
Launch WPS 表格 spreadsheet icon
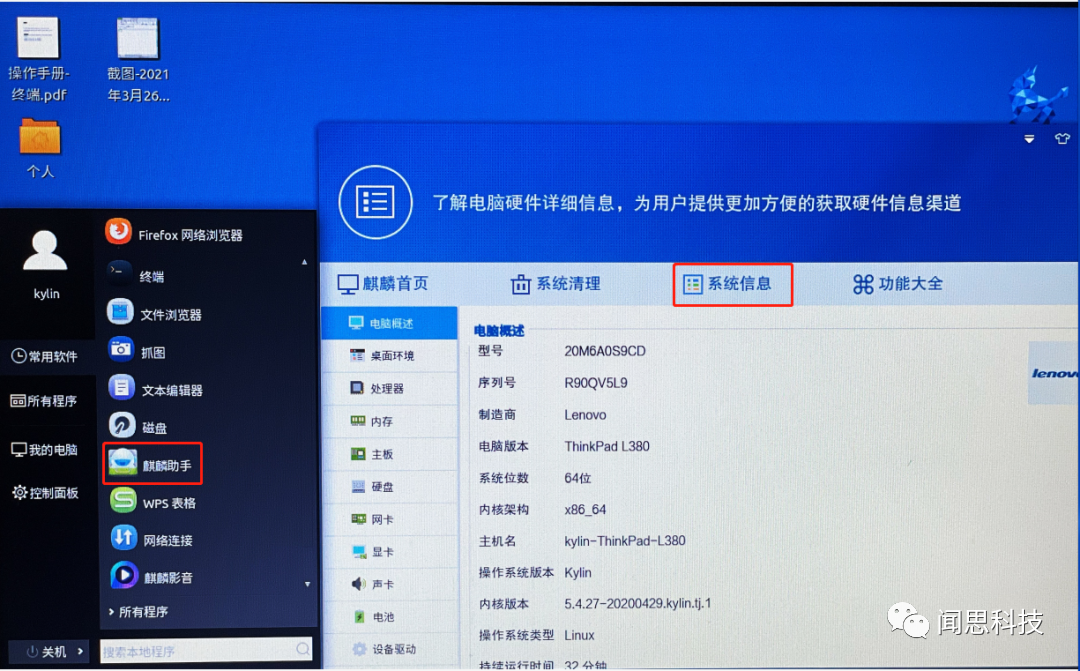123,501
